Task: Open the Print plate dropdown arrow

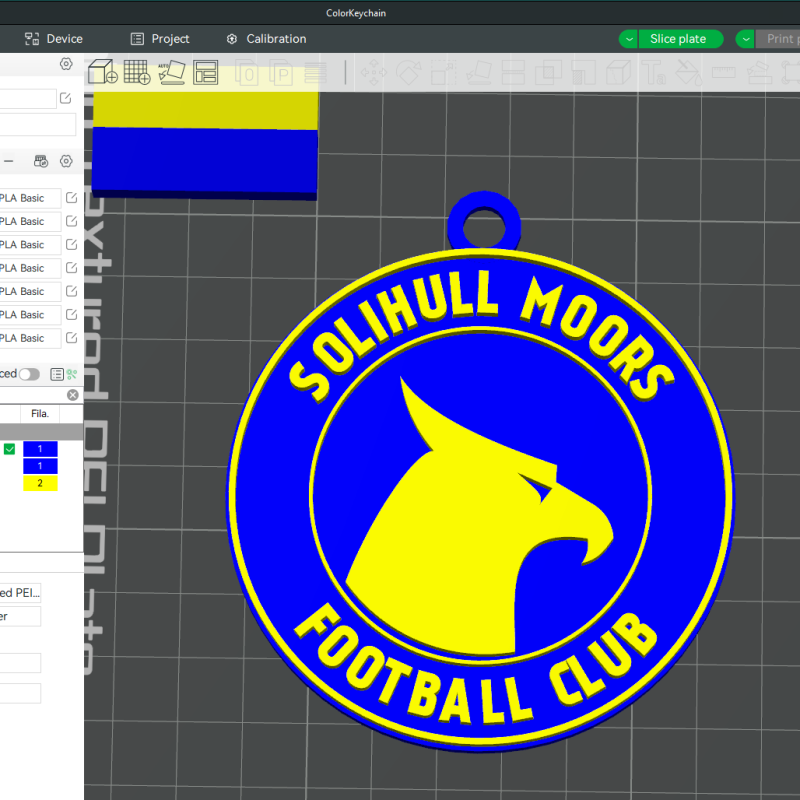Action: [x=745, y=39]
